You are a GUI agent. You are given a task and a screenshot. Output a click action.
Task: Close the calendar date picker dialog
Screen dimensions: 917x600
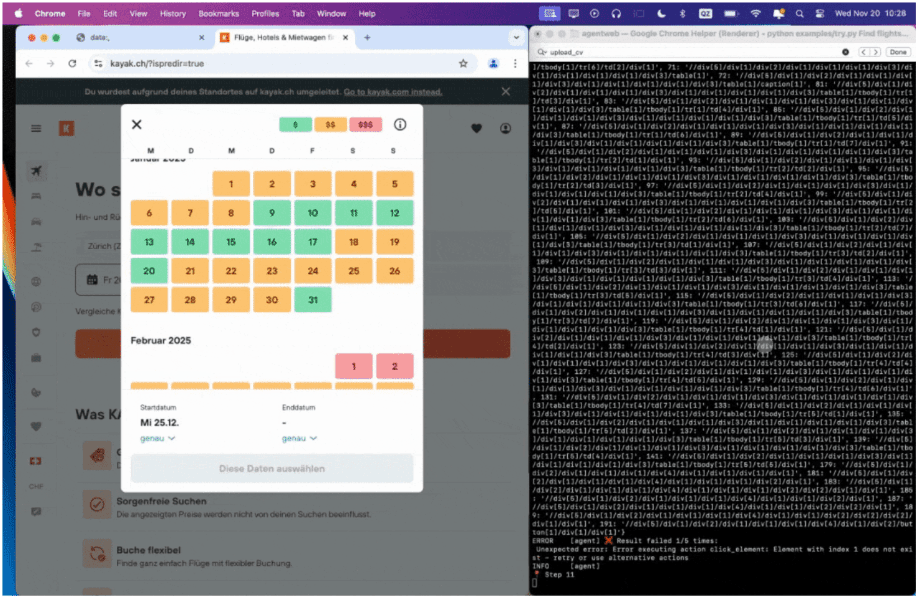coord(137,125)
